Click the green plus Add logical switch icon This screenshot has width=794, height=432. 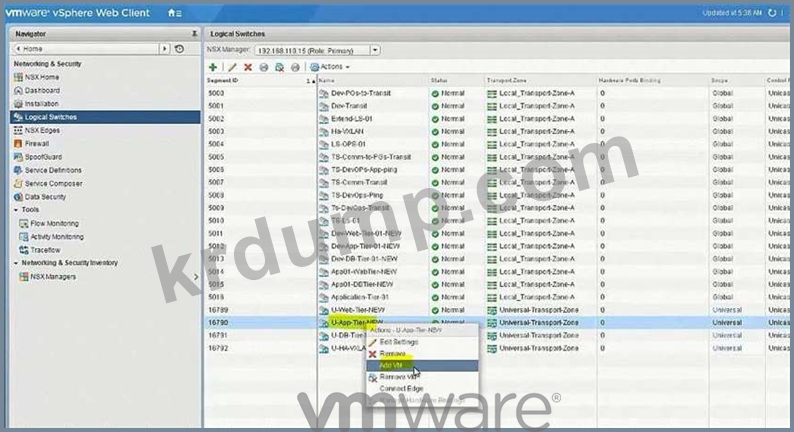tap(213, 67)
